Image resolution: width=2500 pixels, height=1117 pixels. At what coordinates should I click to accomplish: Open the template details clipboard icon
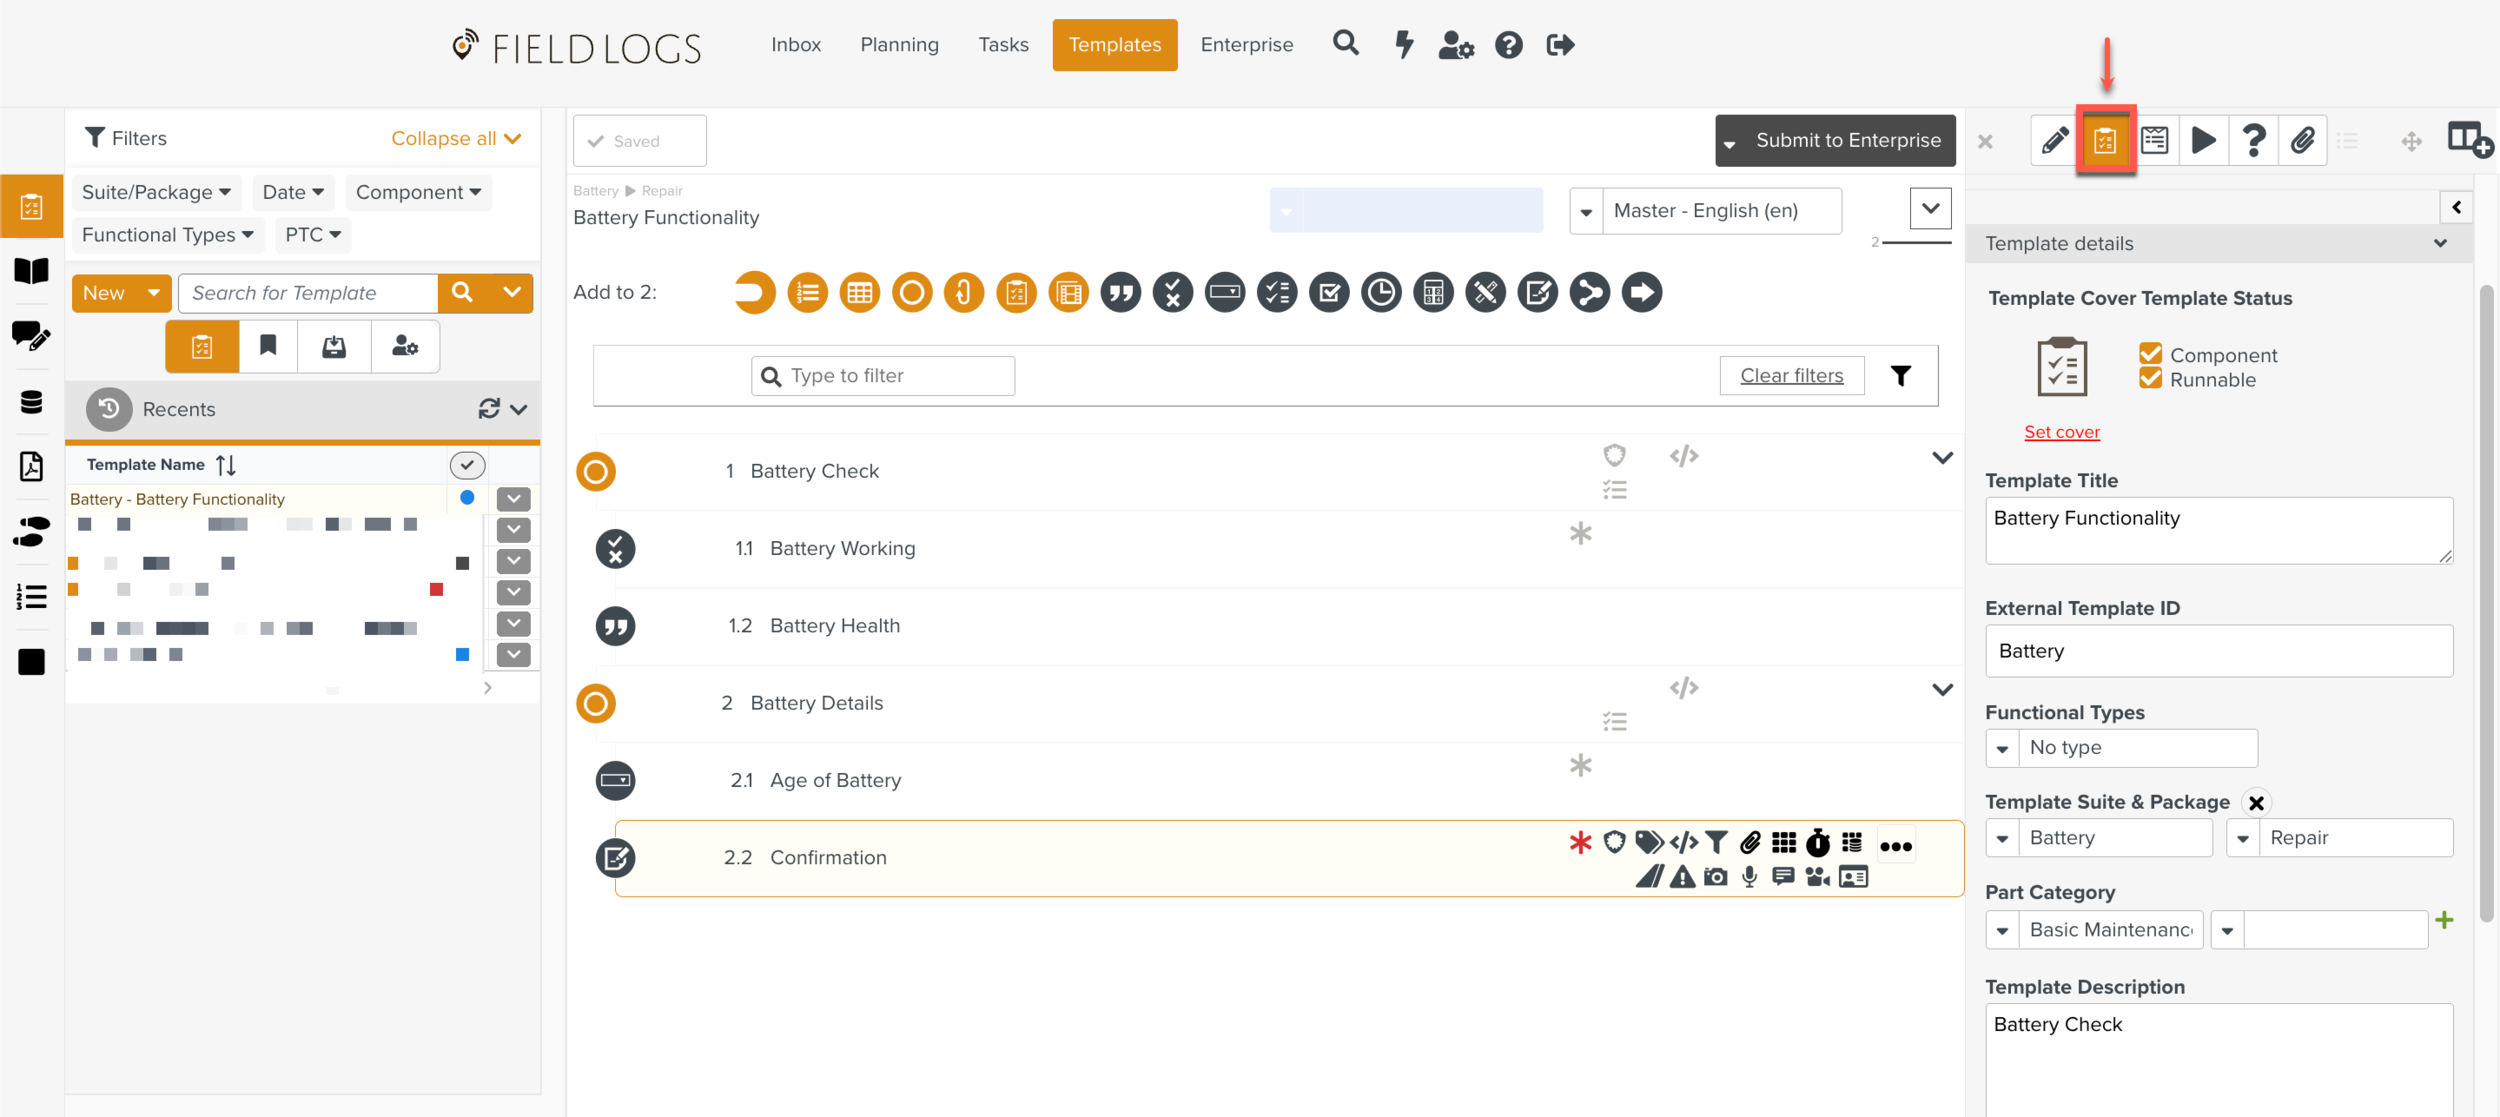click(2105, 140)
